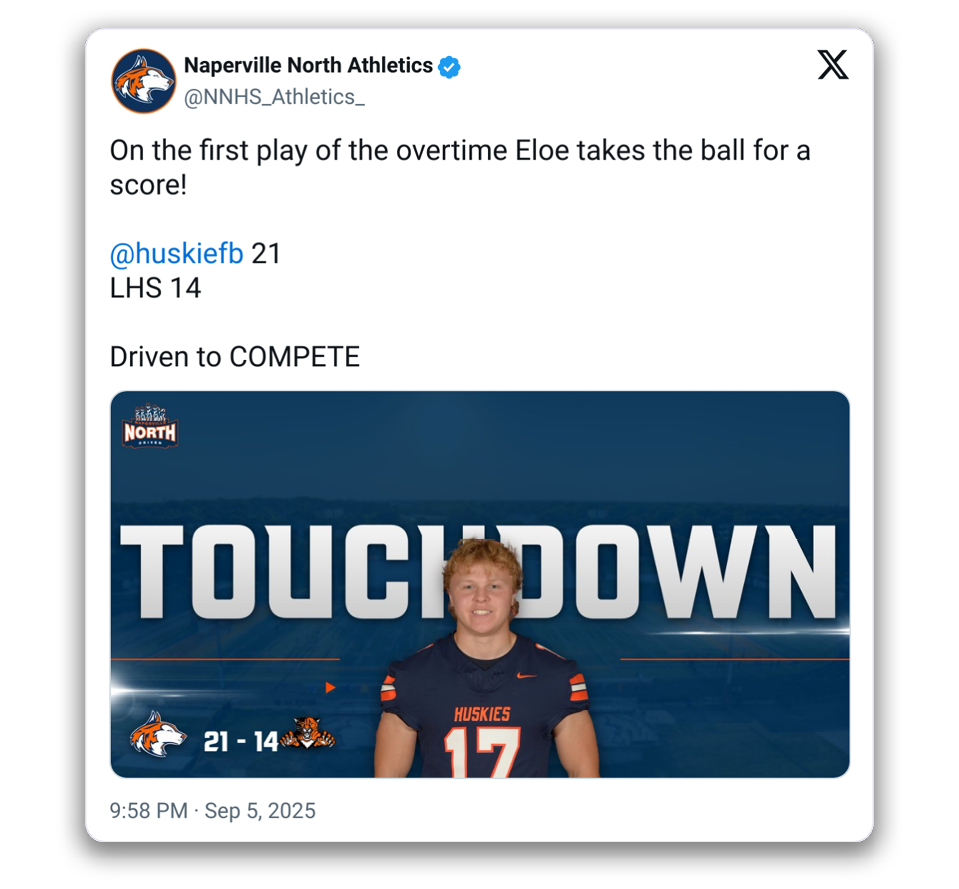The image size is (959, 889).
Task: Click the husky mascot logo beside score
Action: coord(158,733)
